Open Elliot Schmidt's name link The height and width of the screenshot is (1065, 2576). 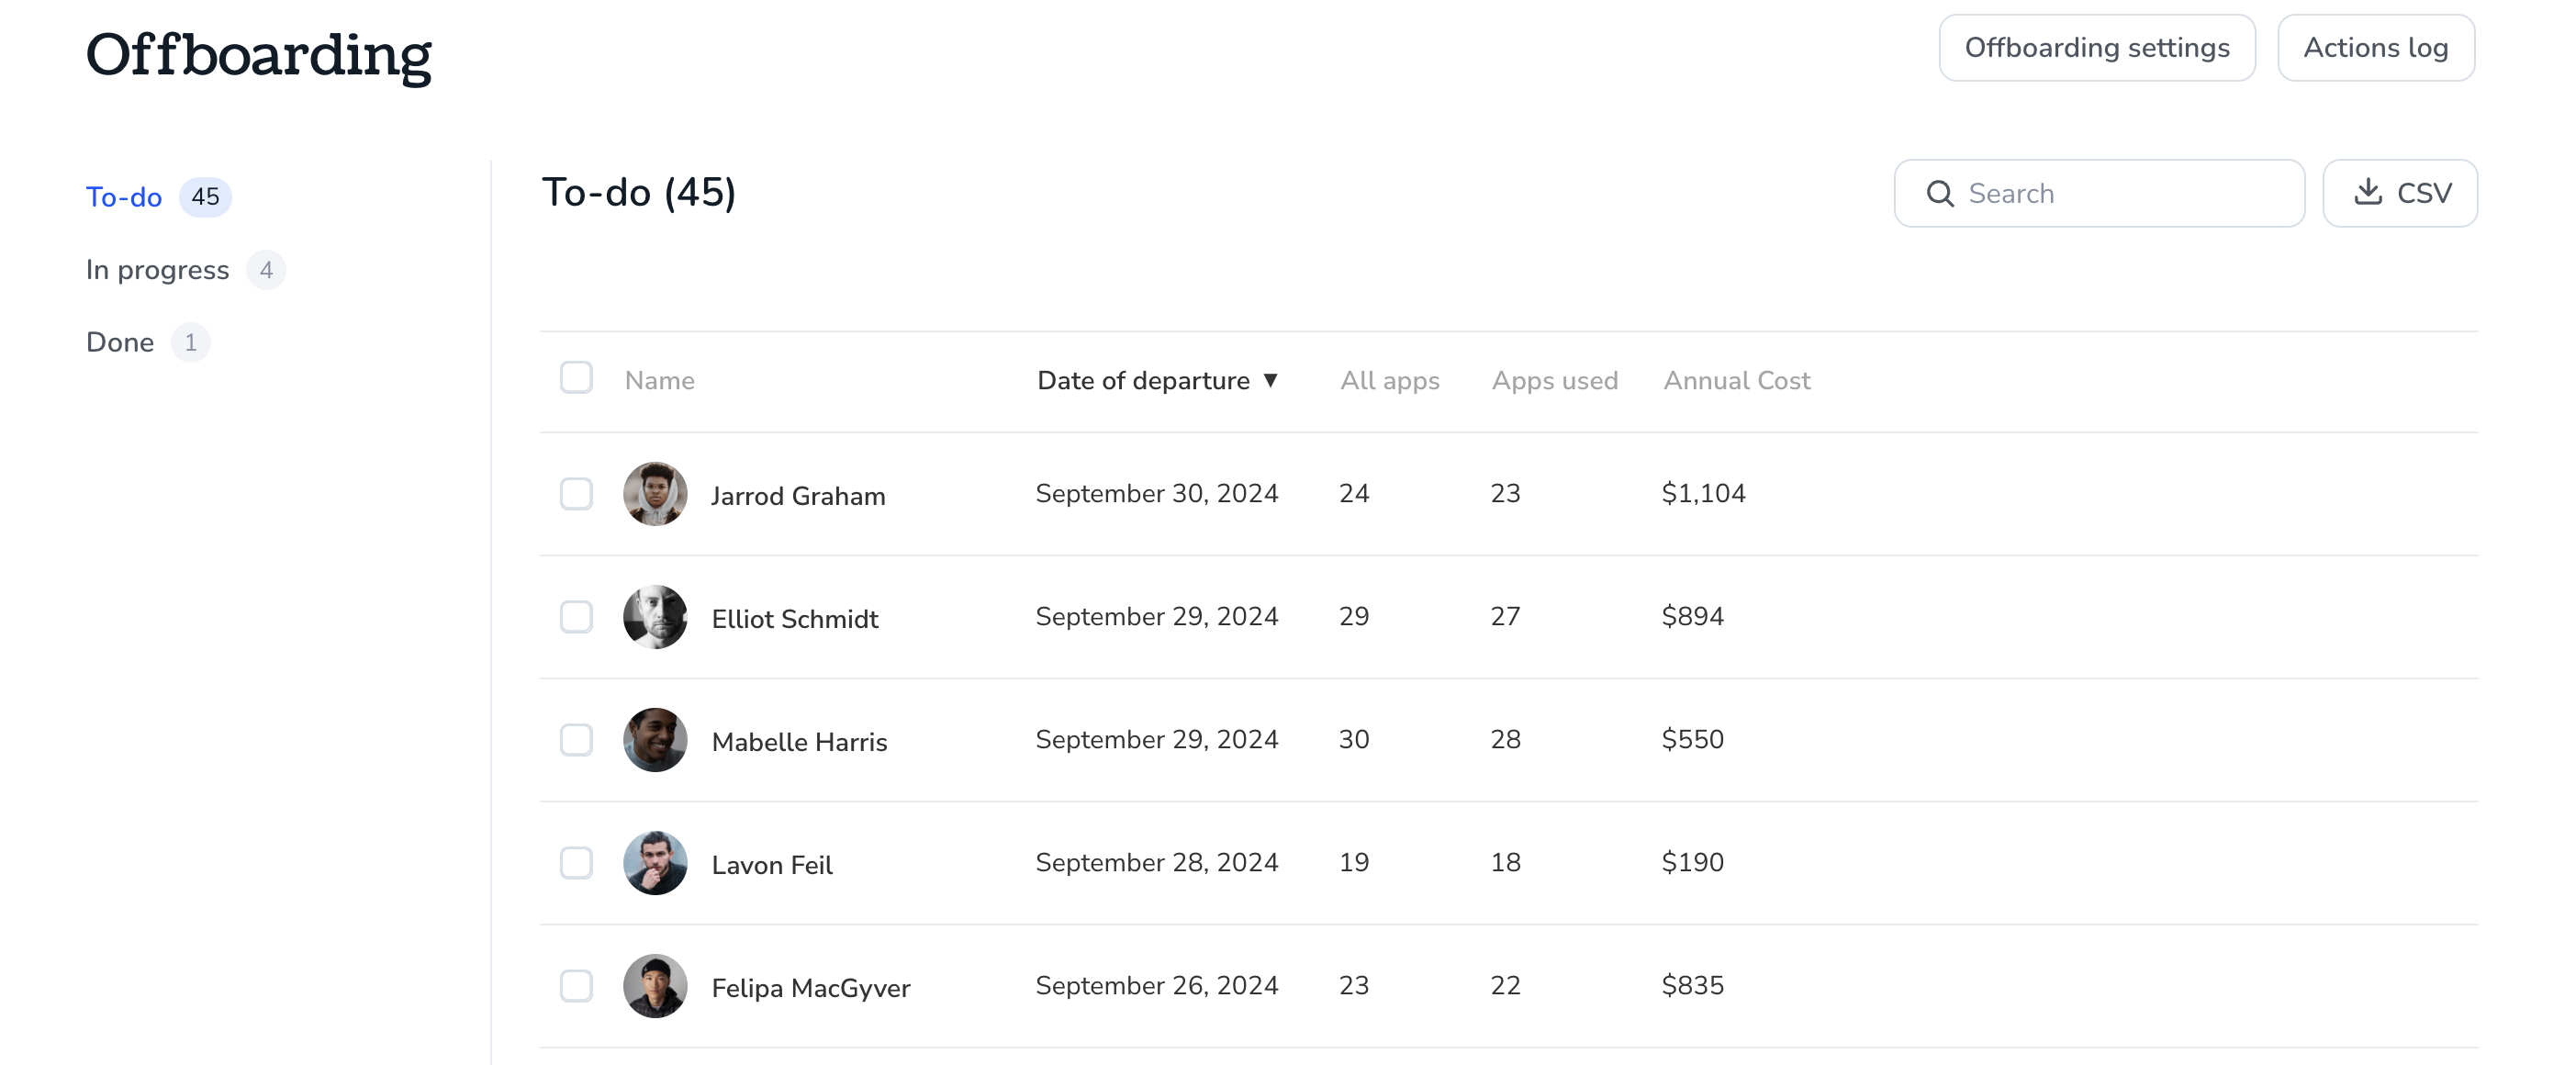click(x=795, y=619)
